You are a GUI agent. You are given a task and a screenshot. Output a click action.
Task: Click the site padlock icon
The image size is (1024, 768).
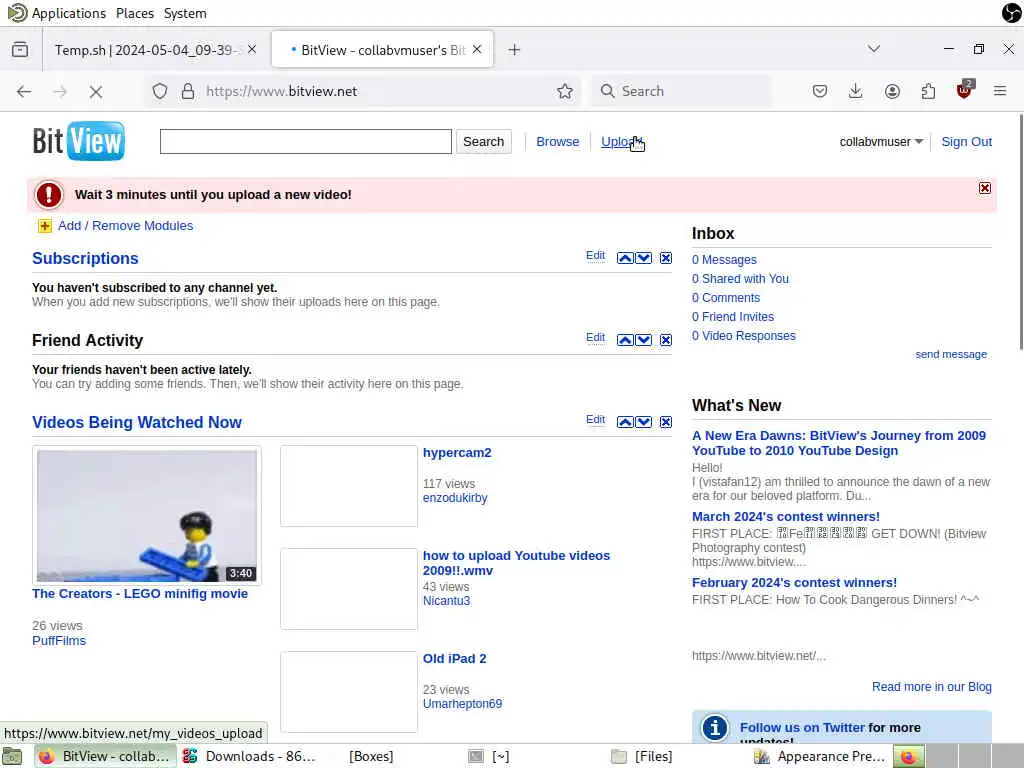(x=187, y=91)
